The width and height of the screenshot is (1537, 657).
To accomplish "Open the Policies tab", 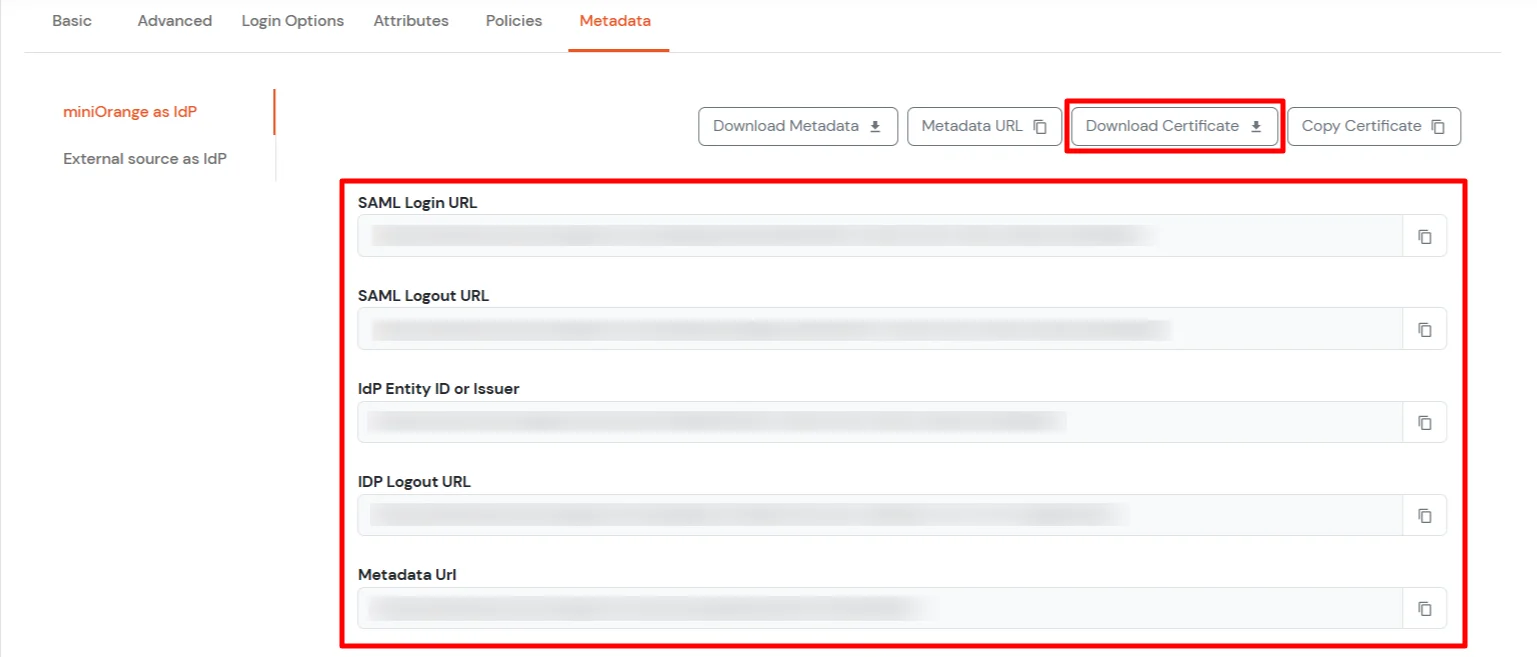I will pos(513,20).
